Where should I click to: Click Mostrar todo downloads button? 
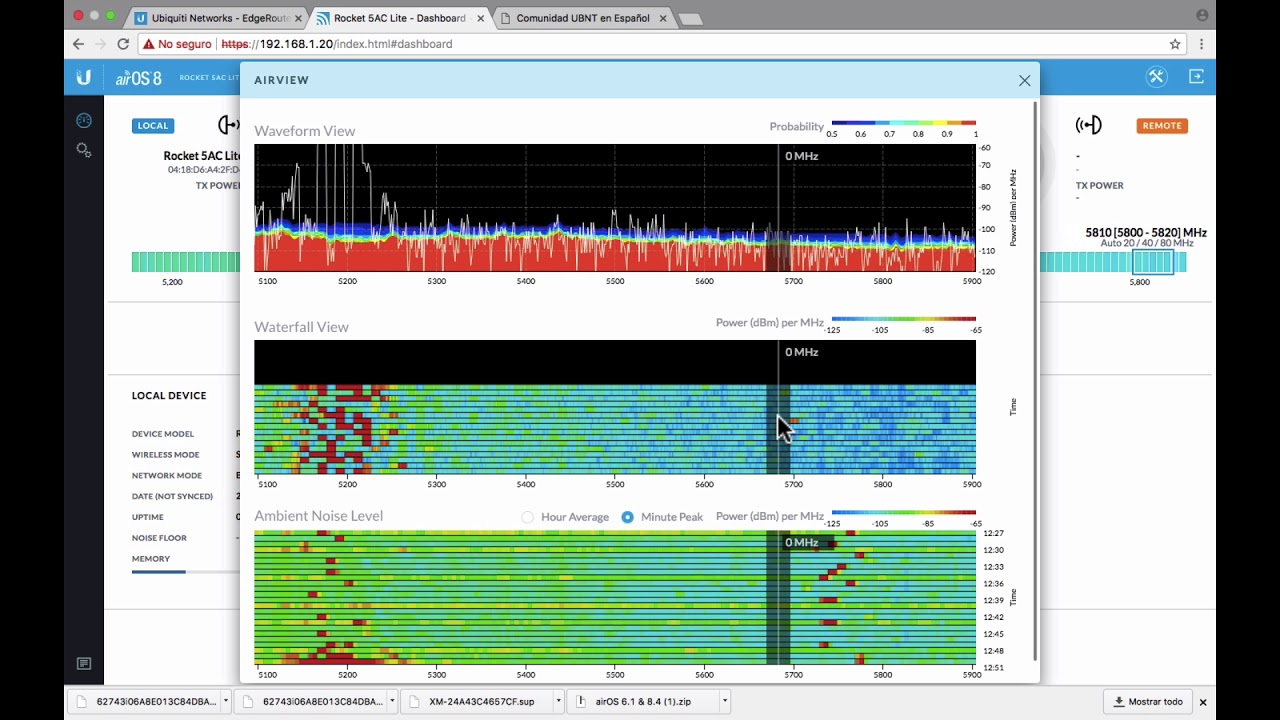point(1148,702)
